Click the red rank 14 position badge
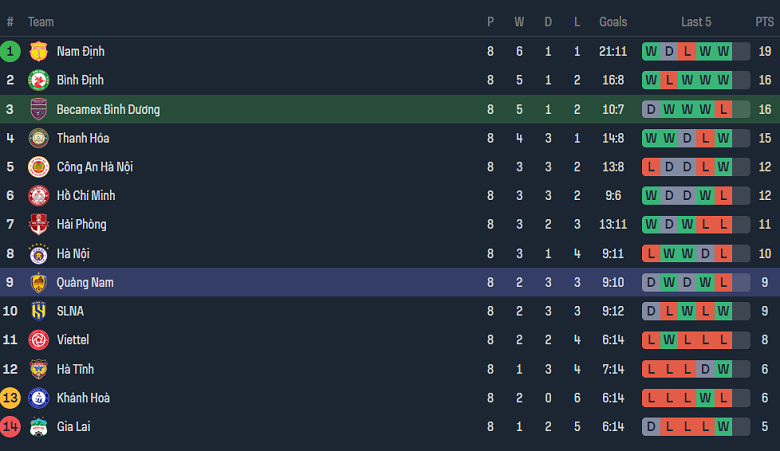780x451 pixels. pyautogui.click(x=10, y=427)
